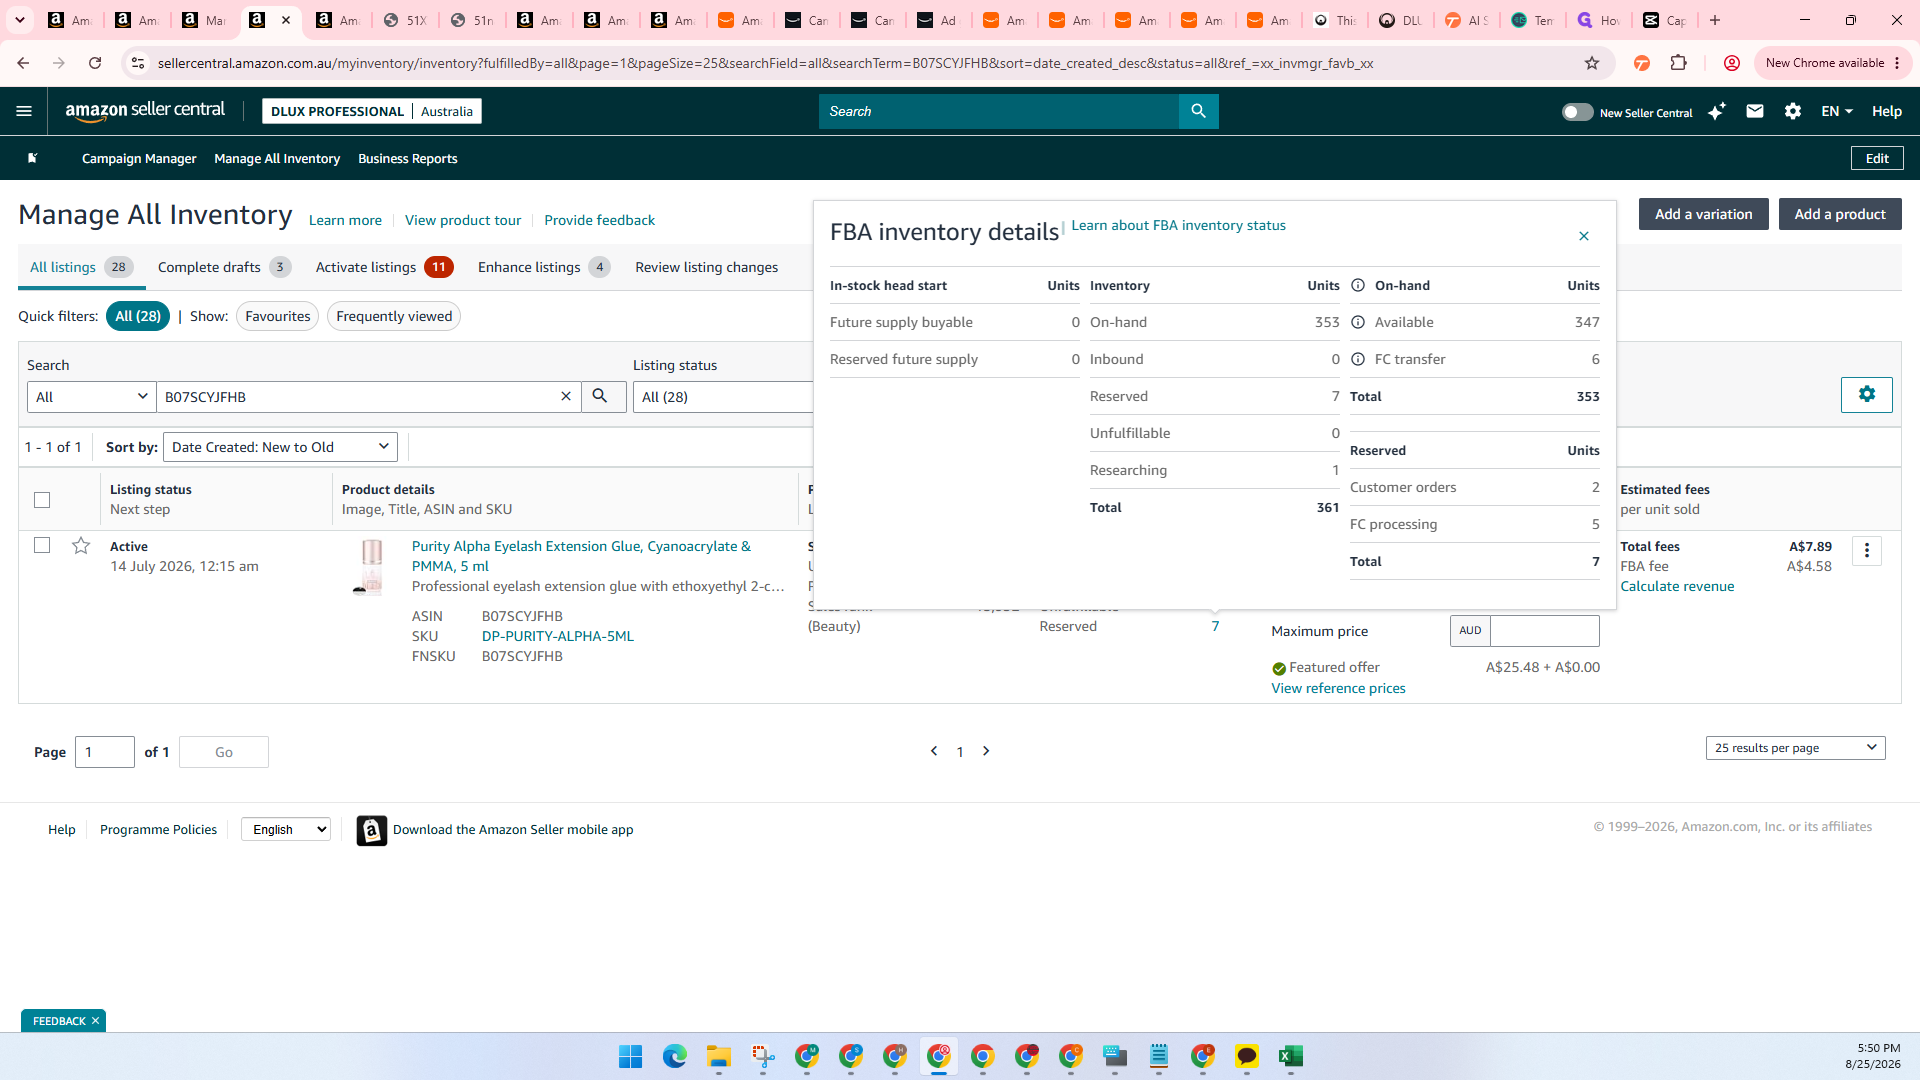Open the Chrome extensions puzzle icon
The image size is (1920, 1080).
(1679, 63)
